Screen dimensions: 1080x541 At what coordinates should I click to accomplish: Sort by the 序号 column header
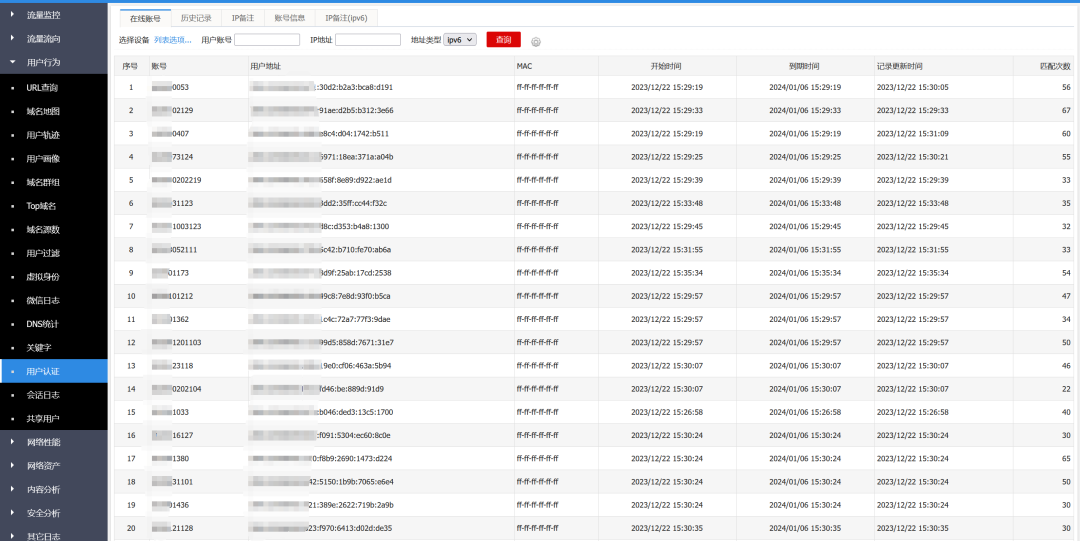point(129,66)
